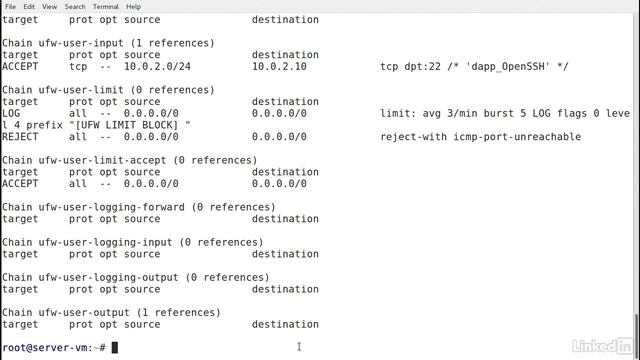Viewport: 640px width, 360px height.
Task: Click the root@server-vm command prompt
Action: point(54,348)
